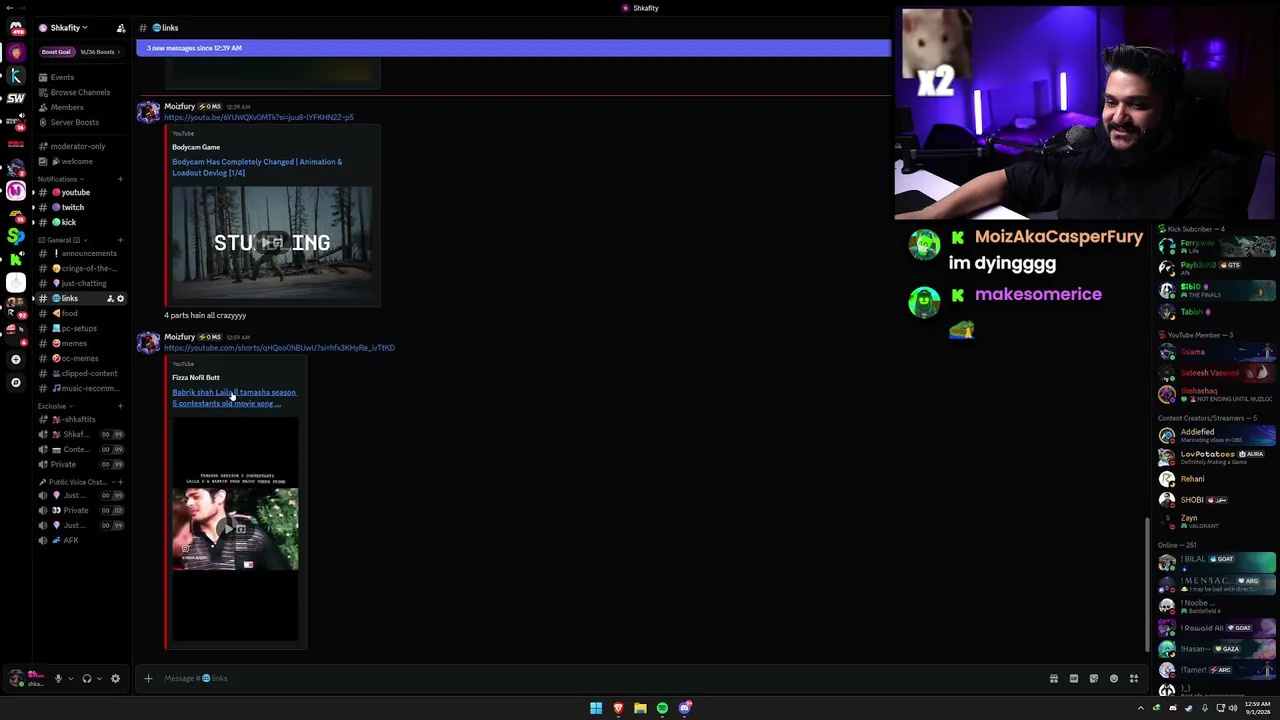The image size is (1280, 720).
Task: Open Babrik shah Laila video title link
Action: (x=234, y=398)
